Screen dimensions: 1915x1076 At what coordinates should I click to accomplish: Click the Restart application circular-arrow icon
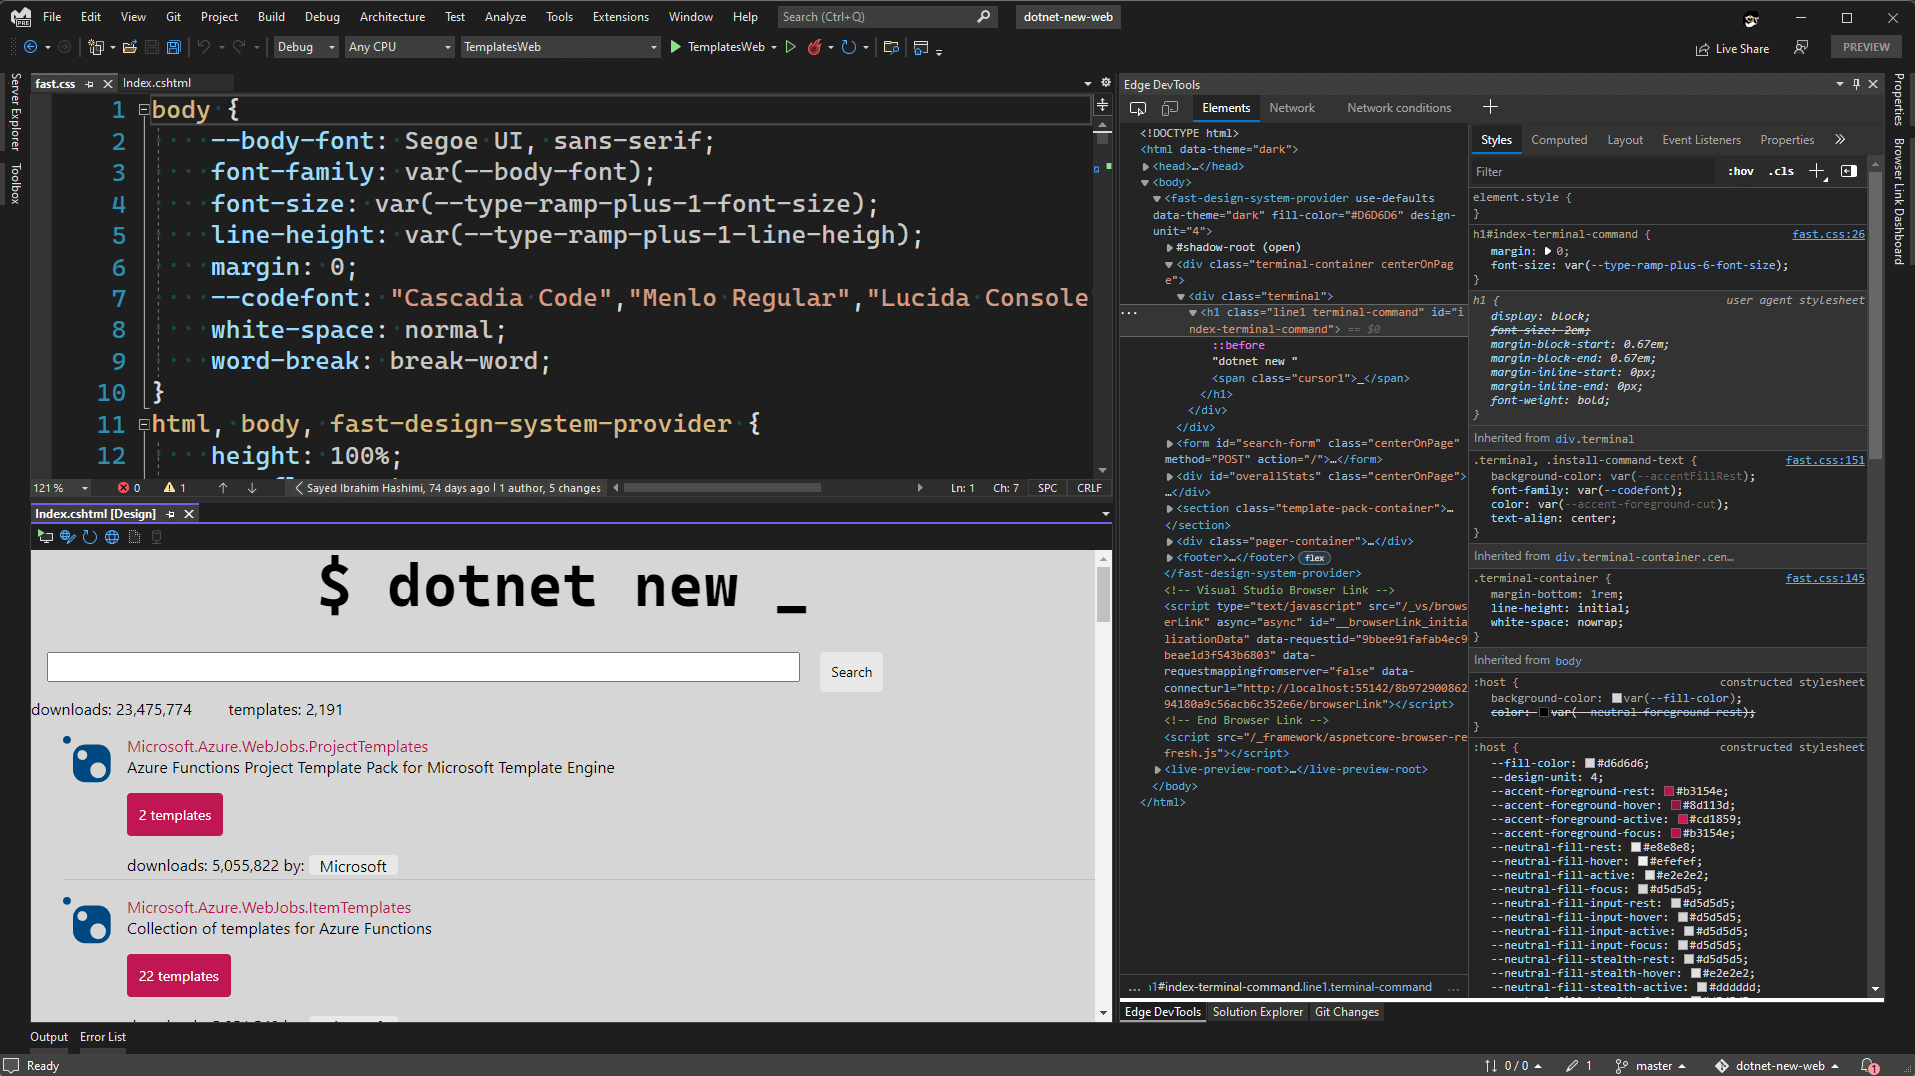(849, 47)
